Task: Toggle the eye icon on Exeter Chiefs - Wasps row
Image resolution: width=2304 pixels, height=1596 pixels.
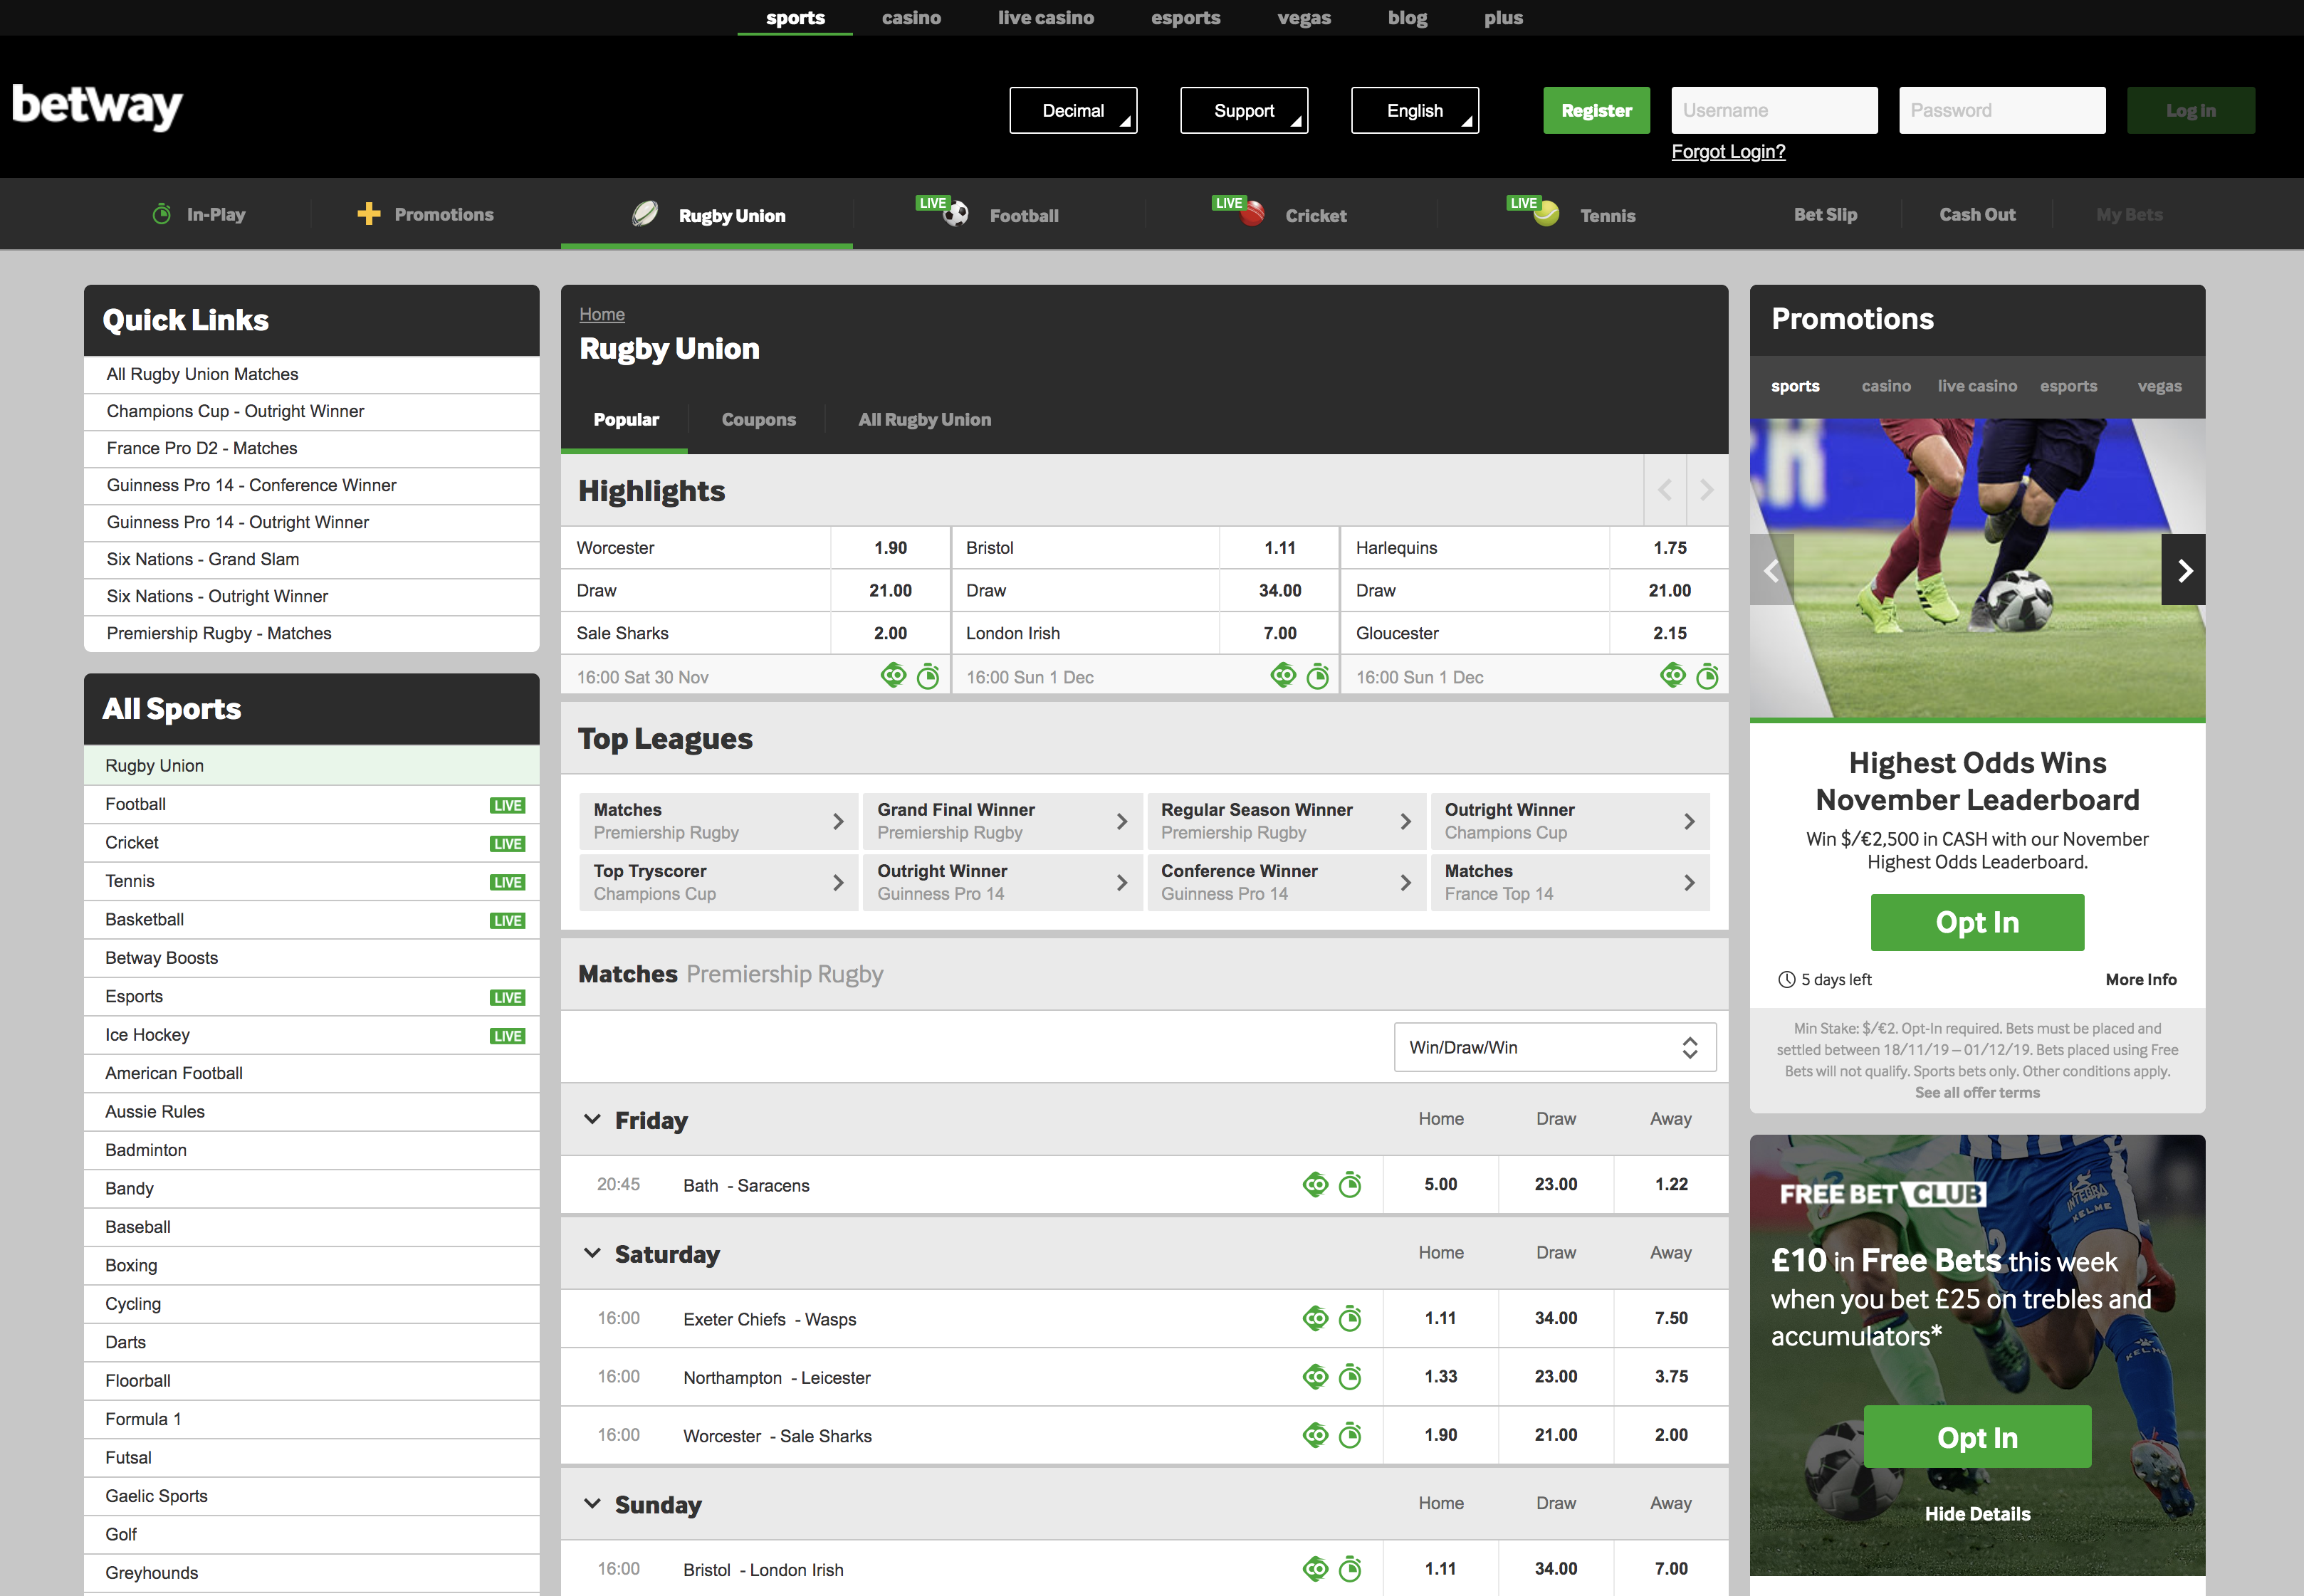Action: 1316,1318
